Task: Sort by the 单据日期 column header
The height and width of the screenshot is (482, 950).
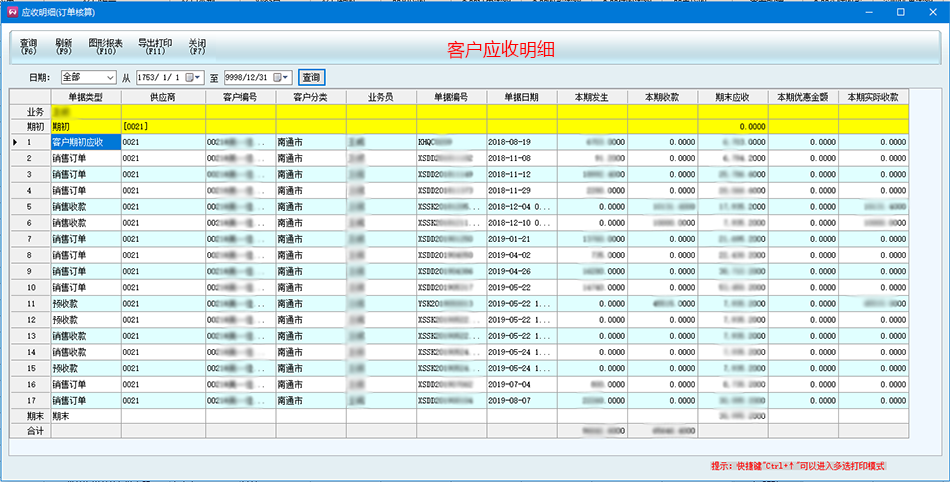Action: click(x=522, y=97)
